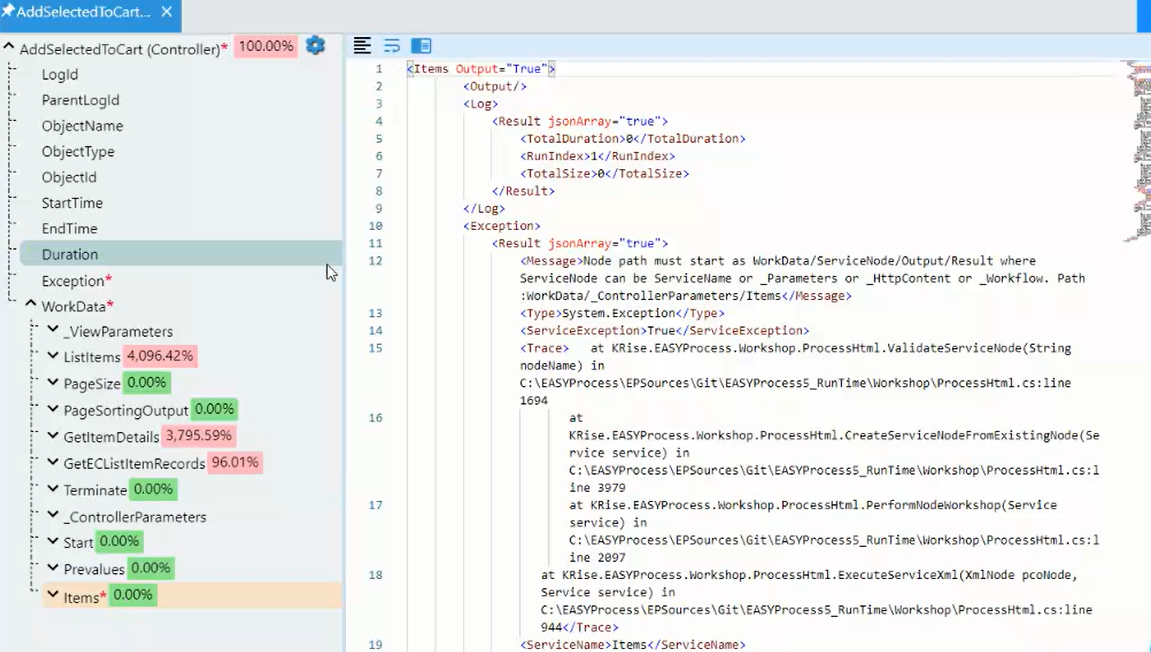This screenshot has height=652, width=1151.
Task: Select the LogId tree item
Action: click(59, 74)
